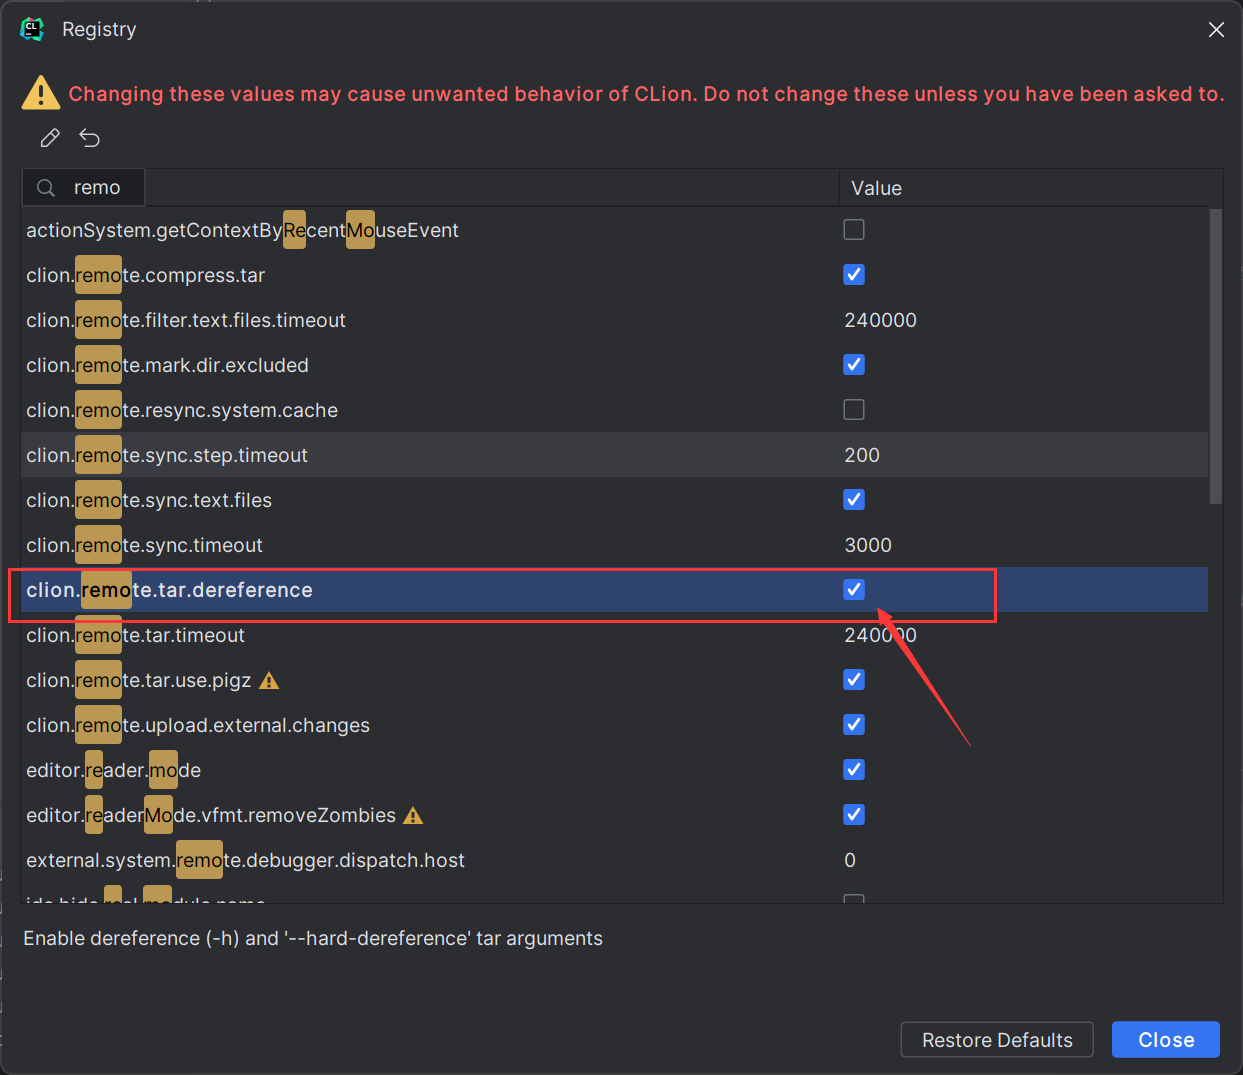Image resolution: width=1243 pixels, height=1075 pixels.
Task: Click the blue Close button
Action: click(x=1166, y=1040)
